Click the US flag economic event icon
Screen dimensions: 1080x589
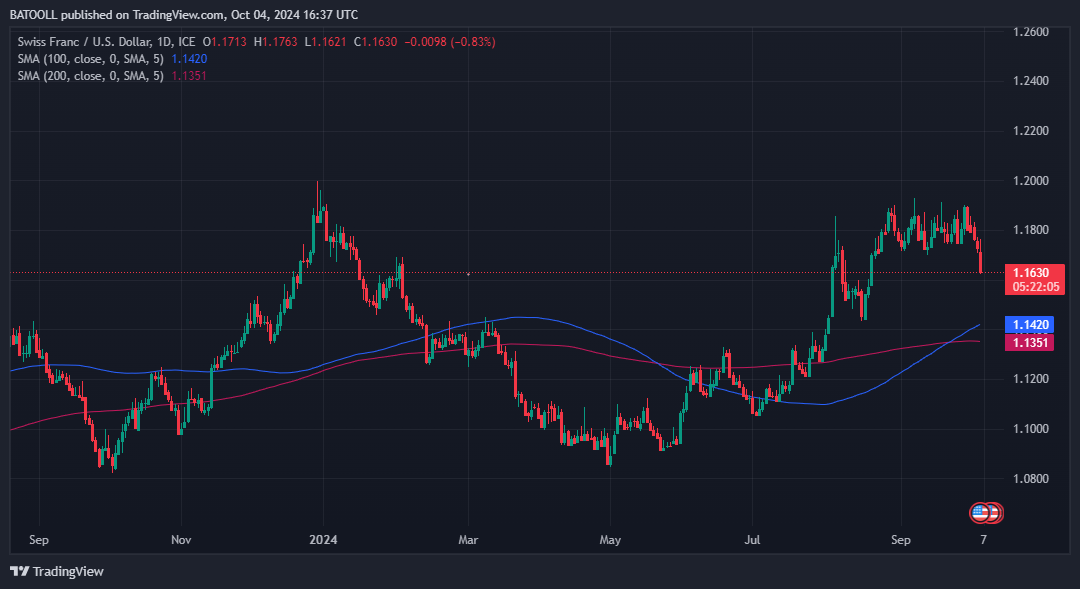pos(980,513)
